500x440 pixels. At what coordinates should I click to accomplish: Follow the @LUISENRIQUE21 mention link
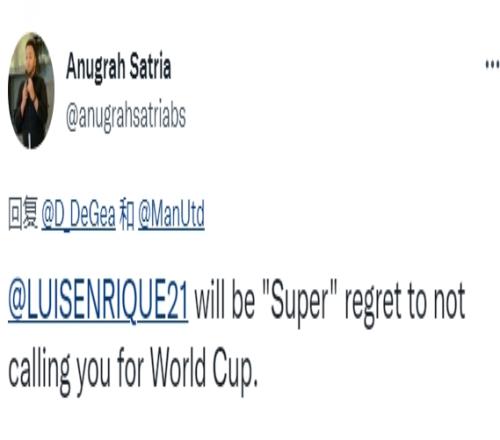point(98,301)
